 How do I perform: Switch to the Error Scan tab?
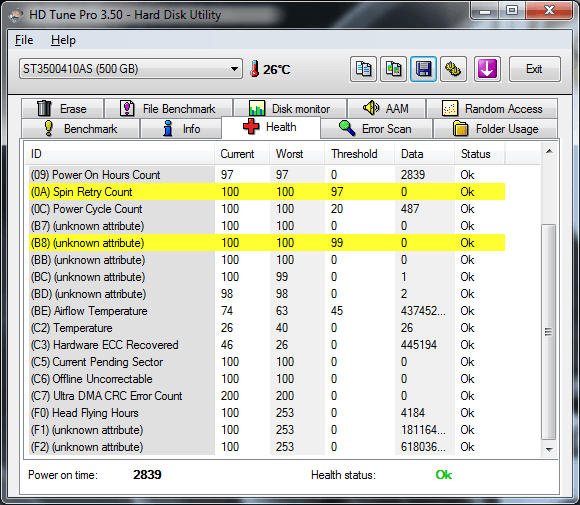[x=377, y=129]
